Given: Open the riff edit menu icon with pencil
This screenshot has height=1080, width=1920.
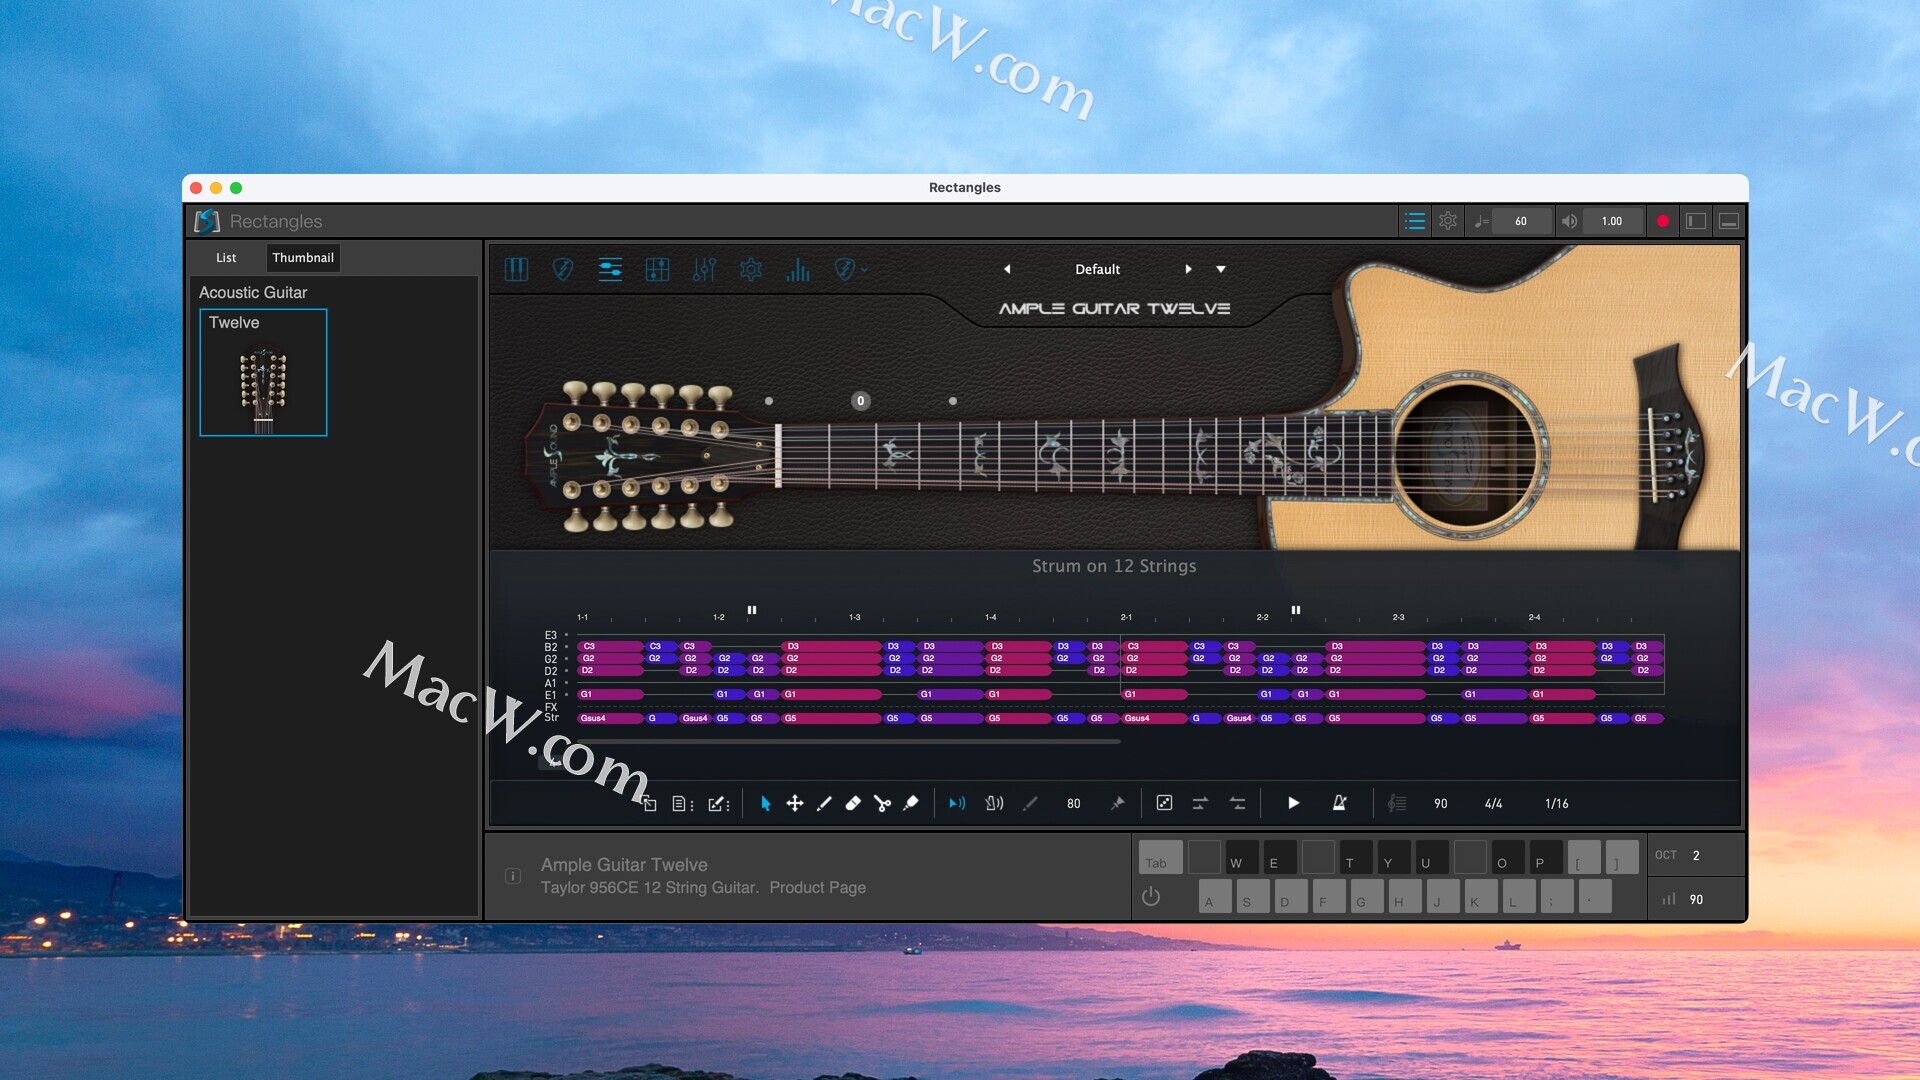Looking at the screenshot, I should click(x=719, y=803).
